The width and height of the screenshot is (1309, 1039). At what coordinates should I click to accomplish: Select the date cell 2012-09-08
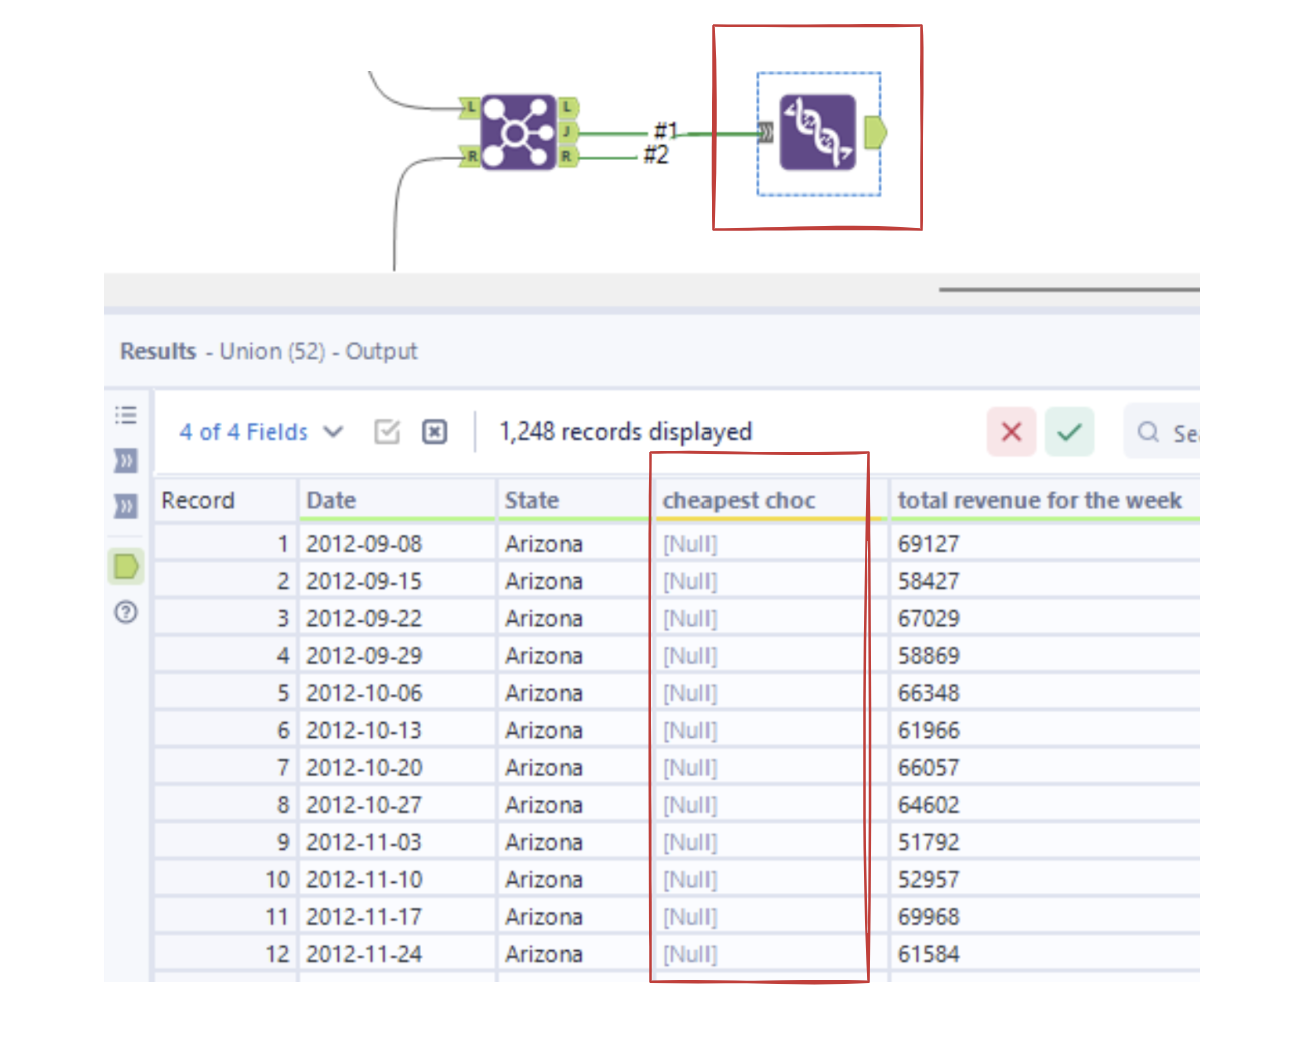pos(397,544)
